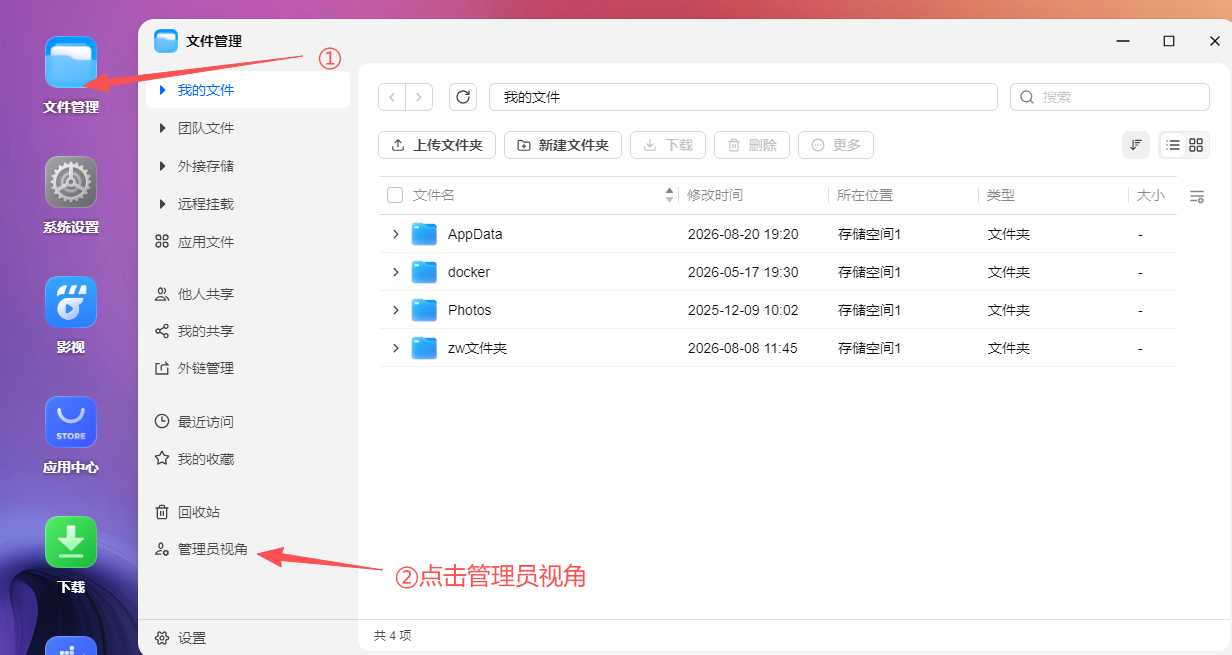This screenshot has width=1232, height=655.
Task: Open the sort order icon
Action: point(1136,145)
